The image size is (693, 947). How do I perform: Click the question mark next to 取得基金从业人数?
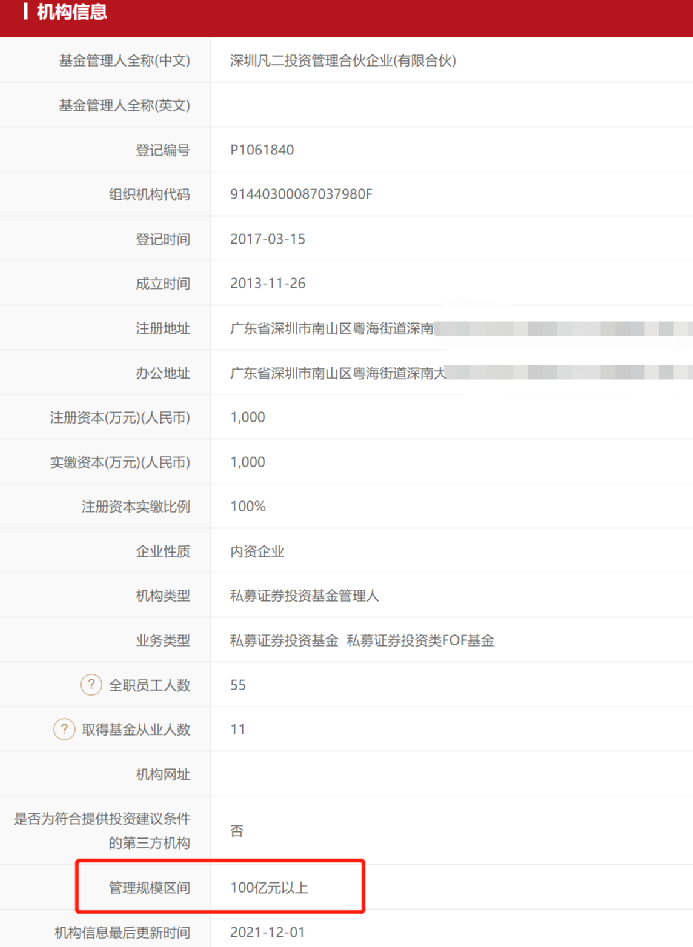(x=65, y=729)
